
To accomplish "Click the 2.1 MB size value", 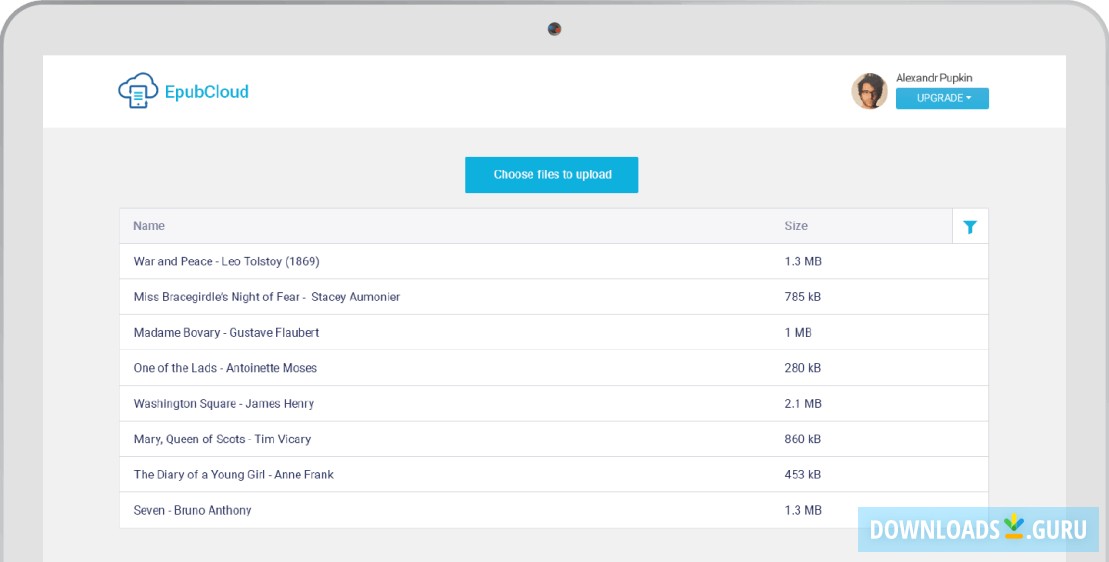I will click(803, 404).
